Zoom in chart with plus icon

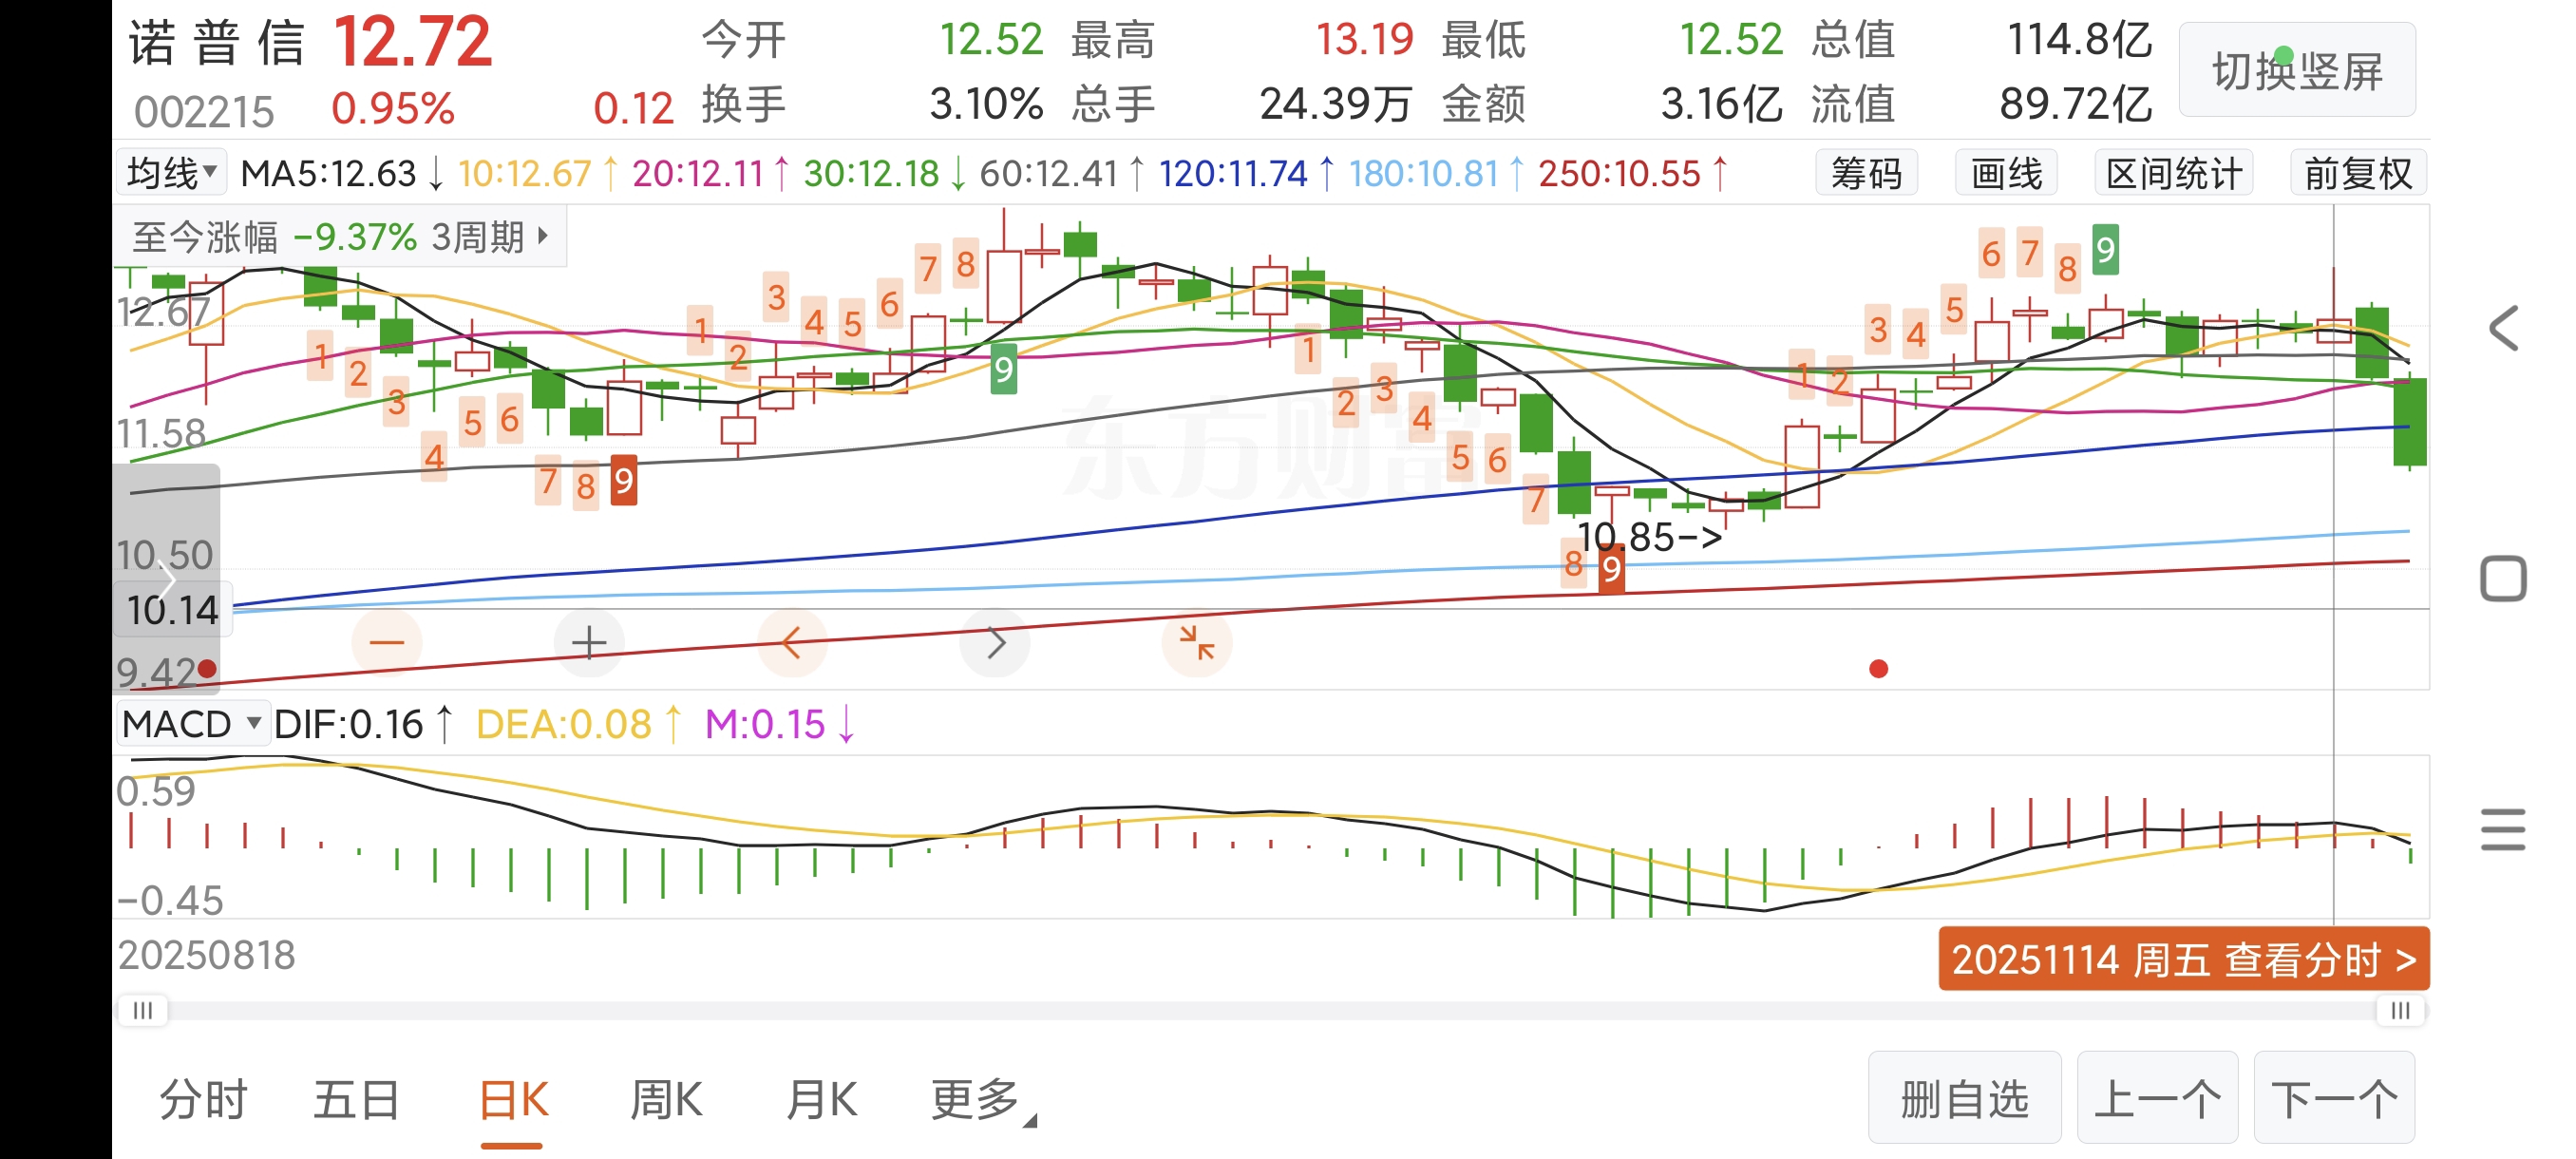(x=589, y=643)
